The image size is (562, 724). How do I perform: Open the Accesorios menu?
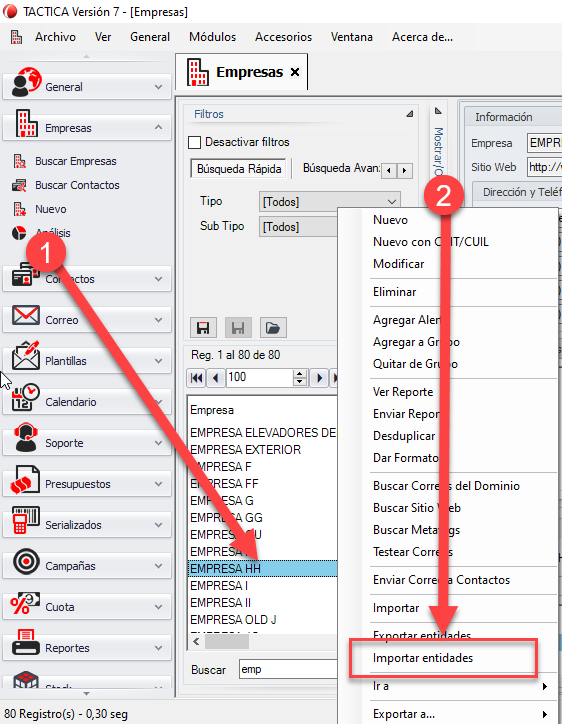[x=284, y=37]
